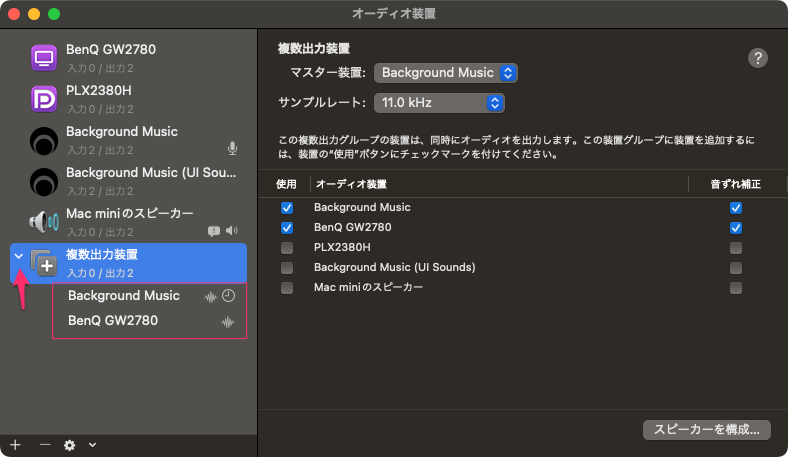Click the PLX2380H DisplayPort device icon
Viewport: 788px width, 457px height.
44,99
